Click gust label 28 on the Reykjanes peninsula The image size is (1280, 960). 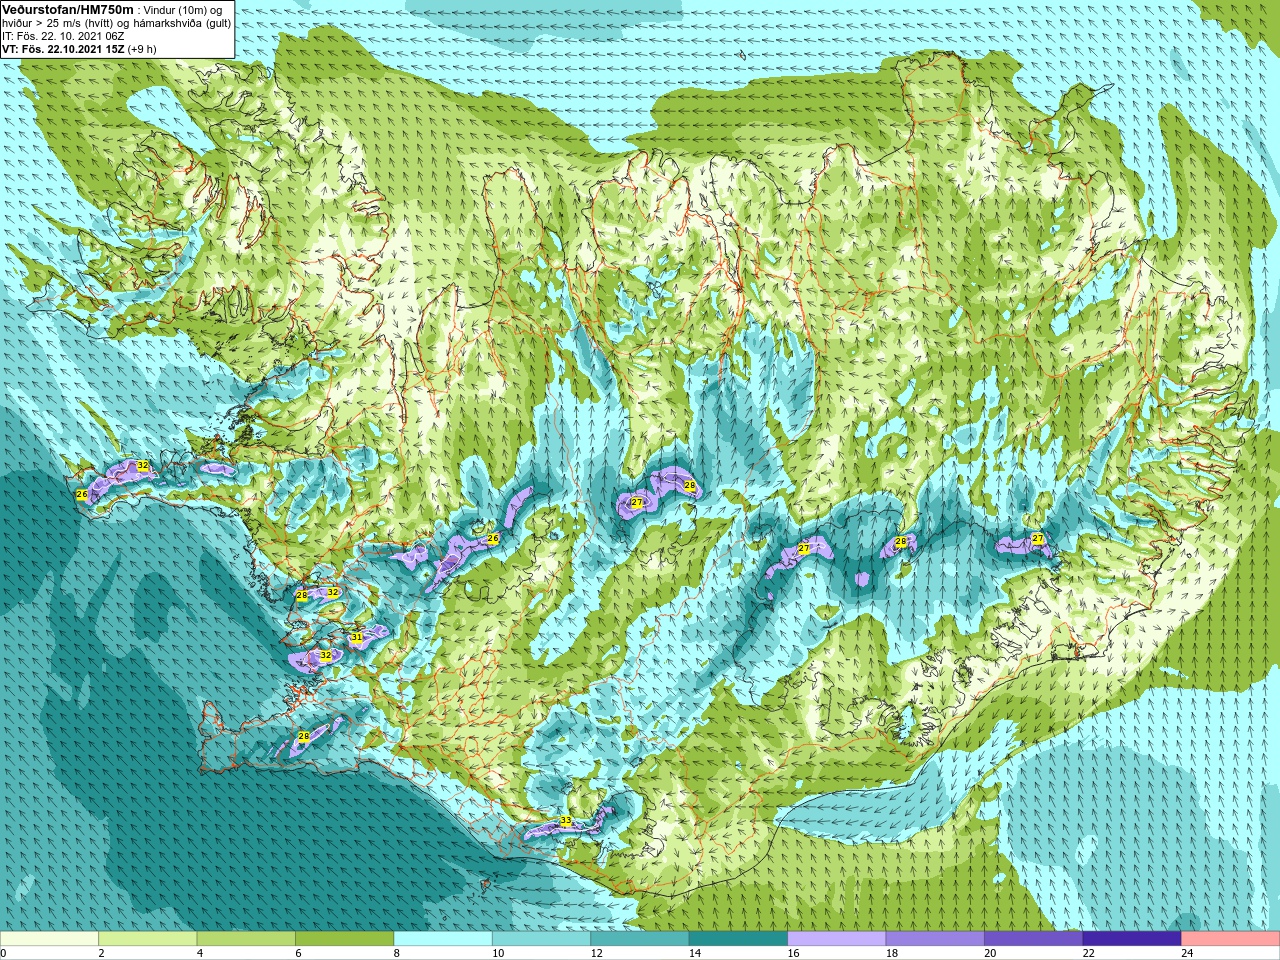point(304,736)
